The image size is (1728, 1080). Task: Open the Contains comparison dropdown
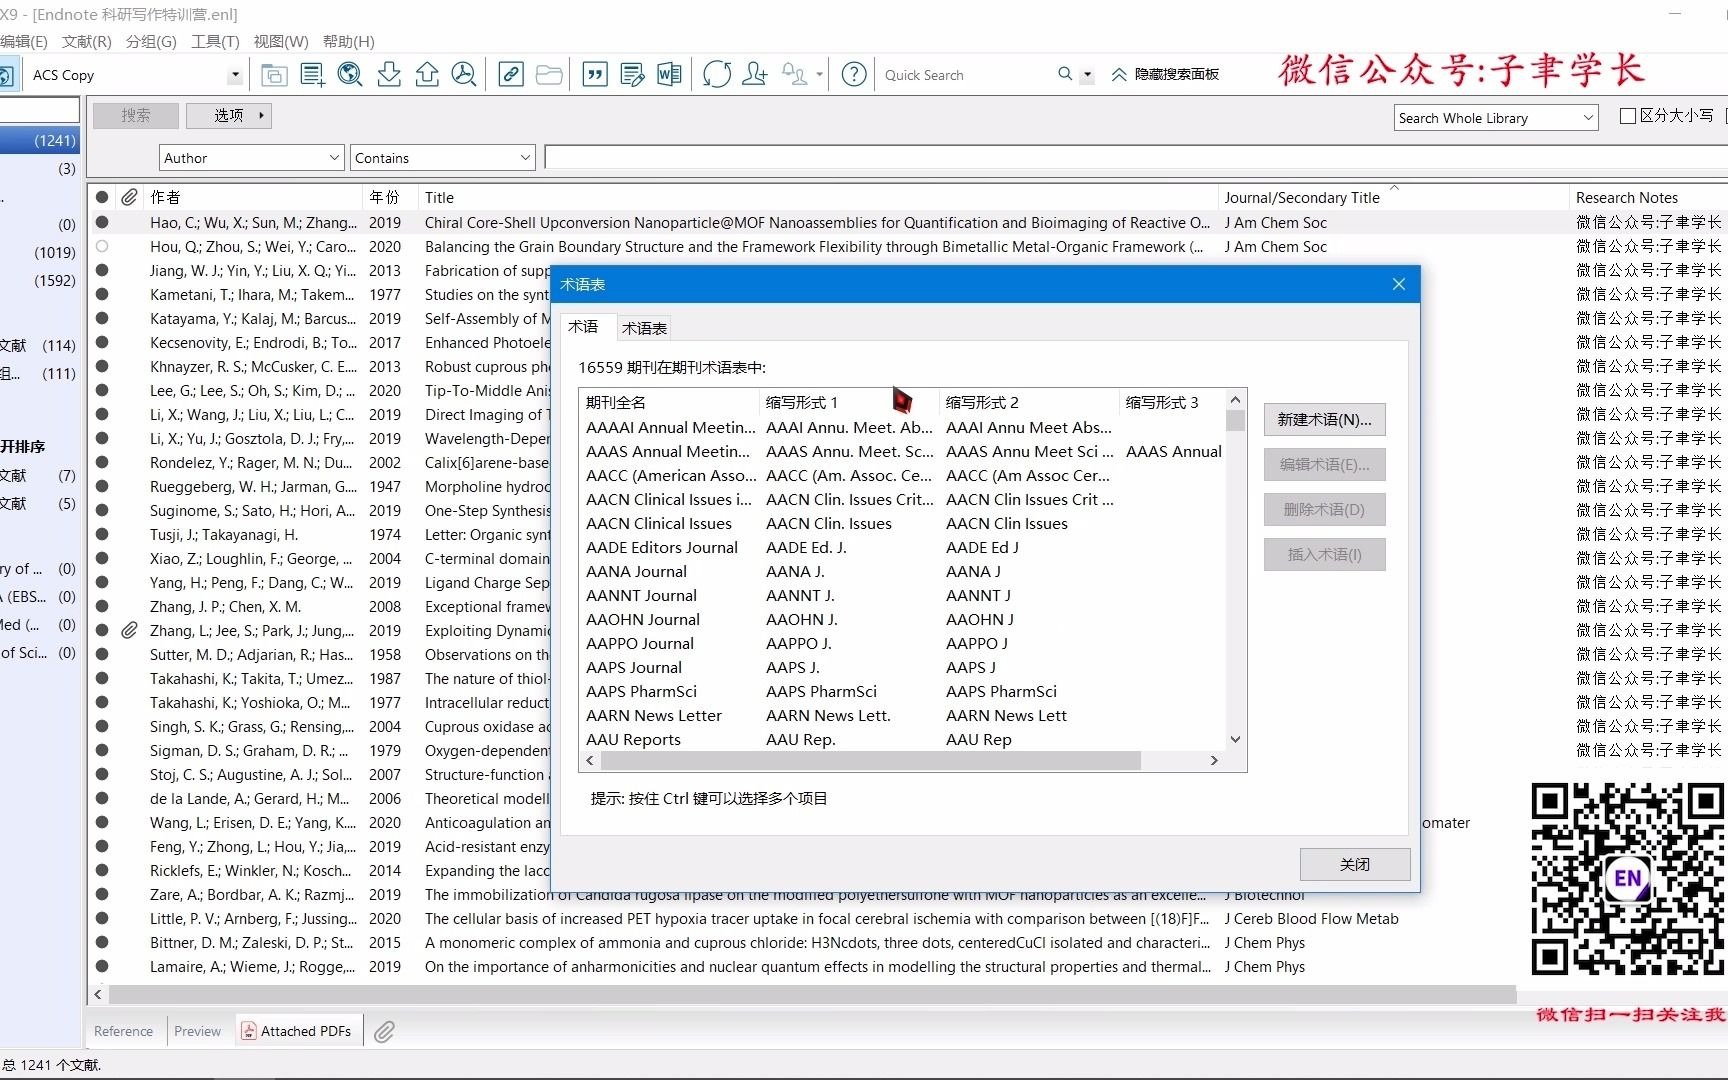pos(525,158)
